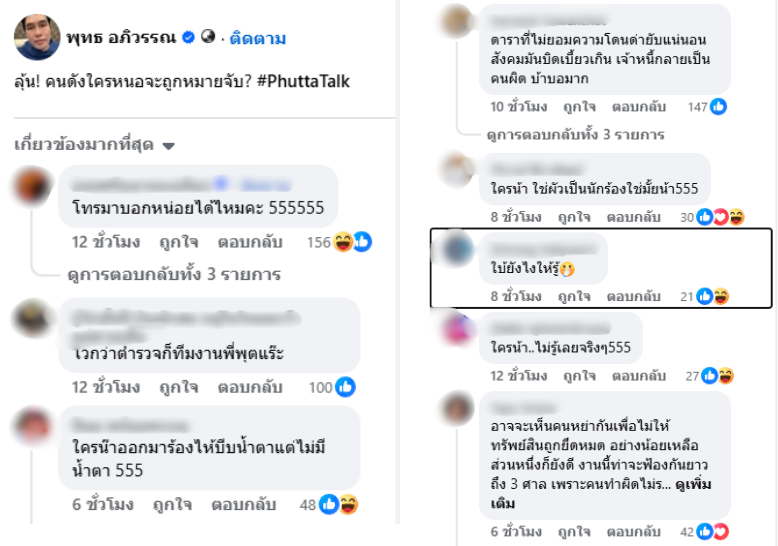Click the reaction icons next to count 30
The width and height of the screenshot is (778, 546).
[720, 217]
